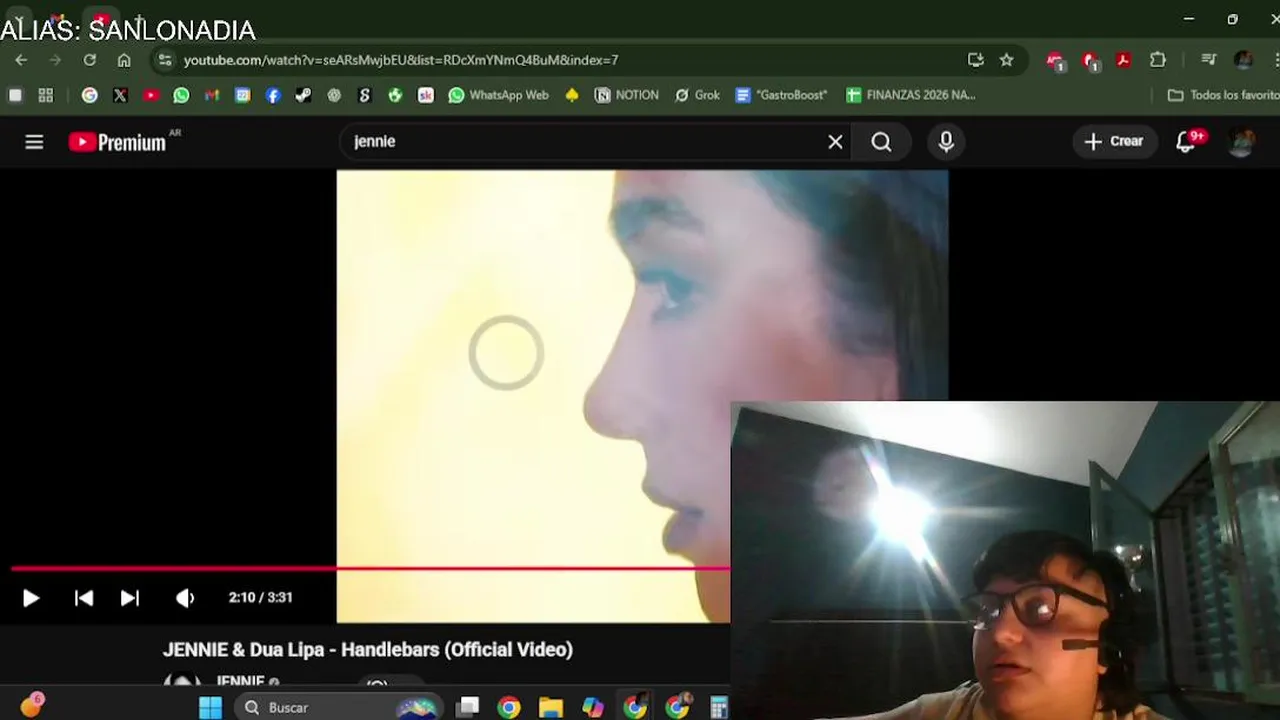Viewport: 1280px width, 720px height.
Task: Open the taskbar widget with badge 6
Action: pyautogui.click(x=31, y=706)
